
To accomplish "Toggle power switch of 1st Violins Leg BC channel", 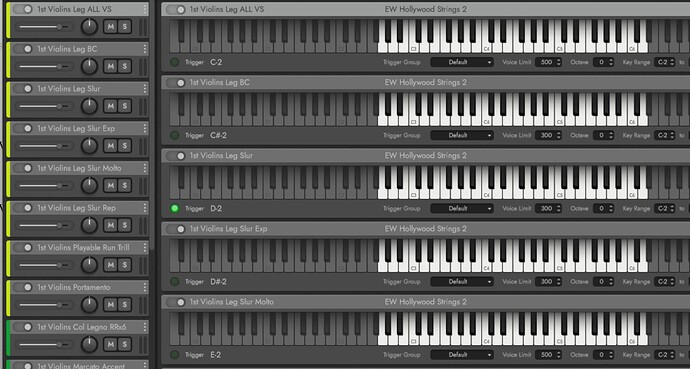I will [23, 49].
